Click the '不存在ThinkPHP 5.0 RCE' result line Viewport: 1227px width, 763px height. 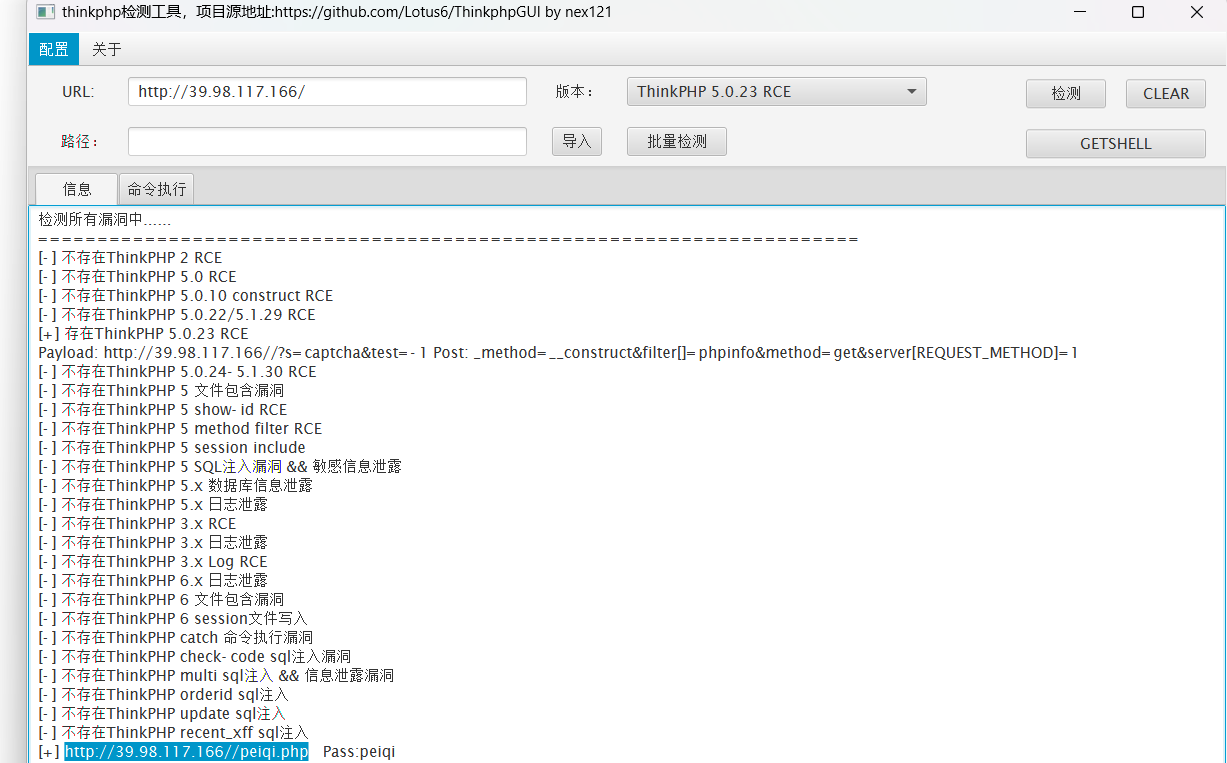pos(137,277)
